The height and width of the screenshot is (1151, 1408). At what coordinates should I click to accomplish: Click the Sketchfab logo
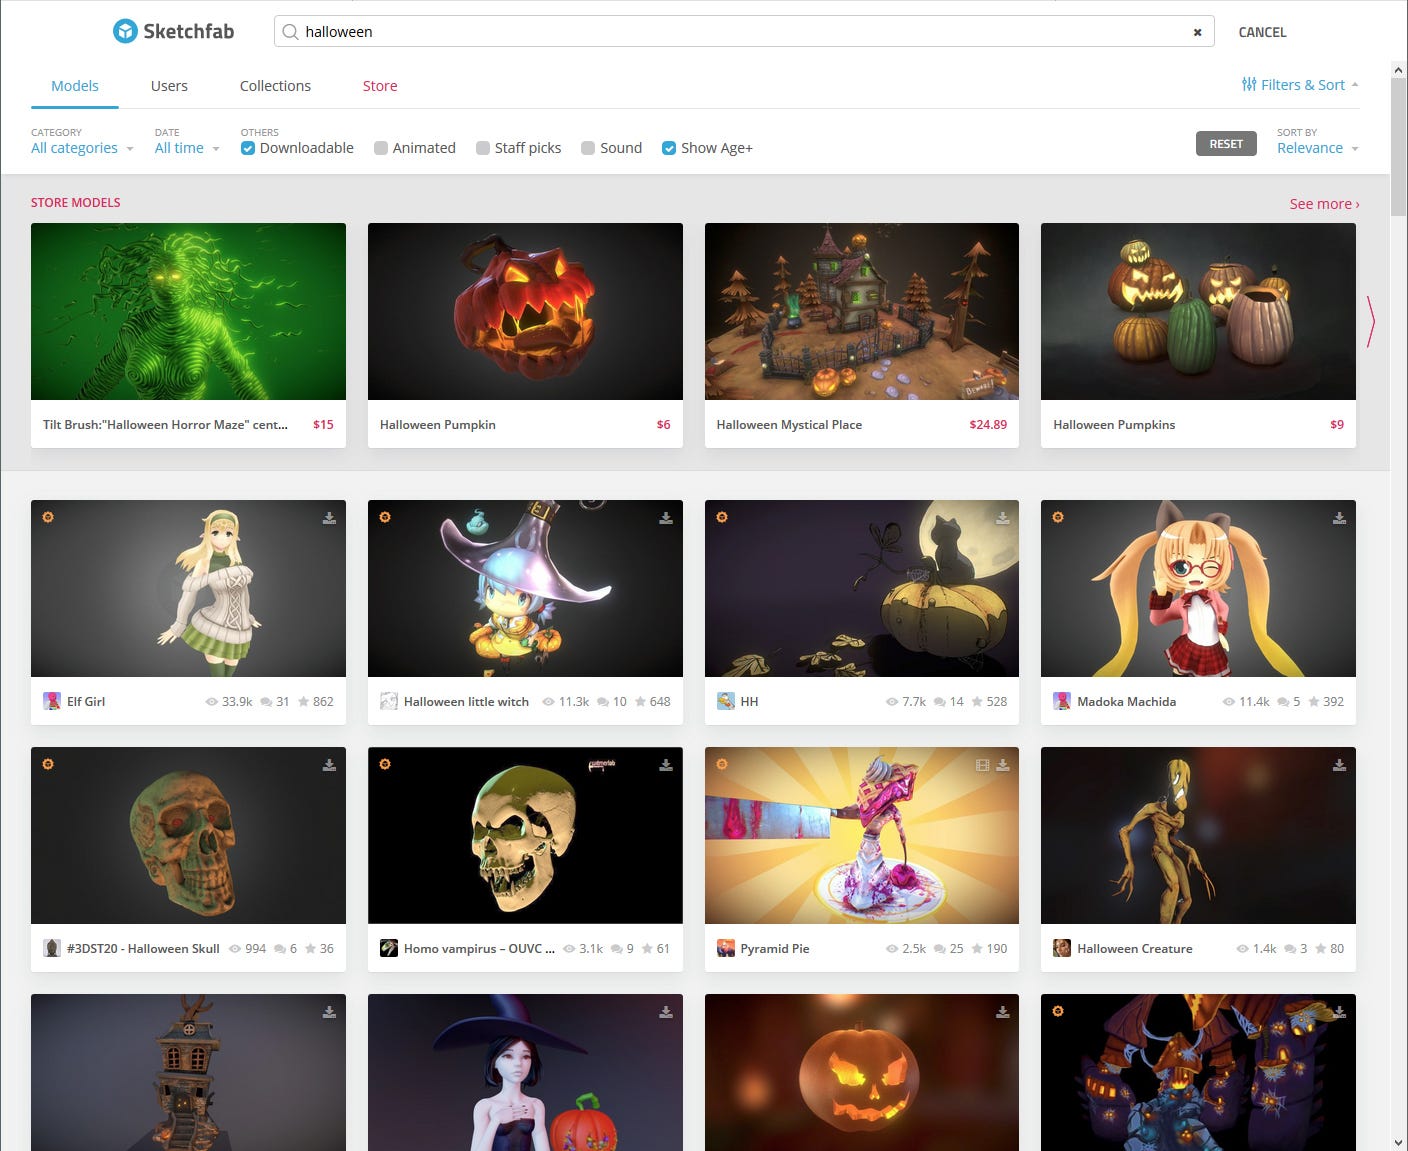(173, 31)
